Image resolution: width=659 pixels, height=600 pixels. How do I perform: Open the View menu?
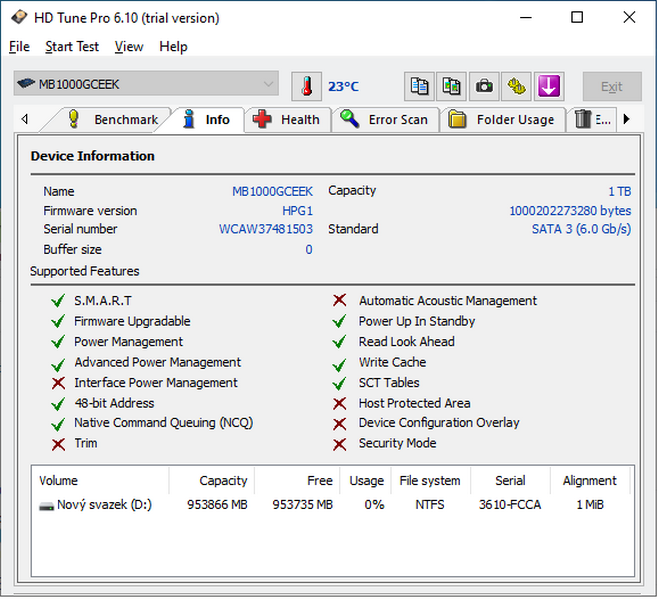[x=129, y=47]
